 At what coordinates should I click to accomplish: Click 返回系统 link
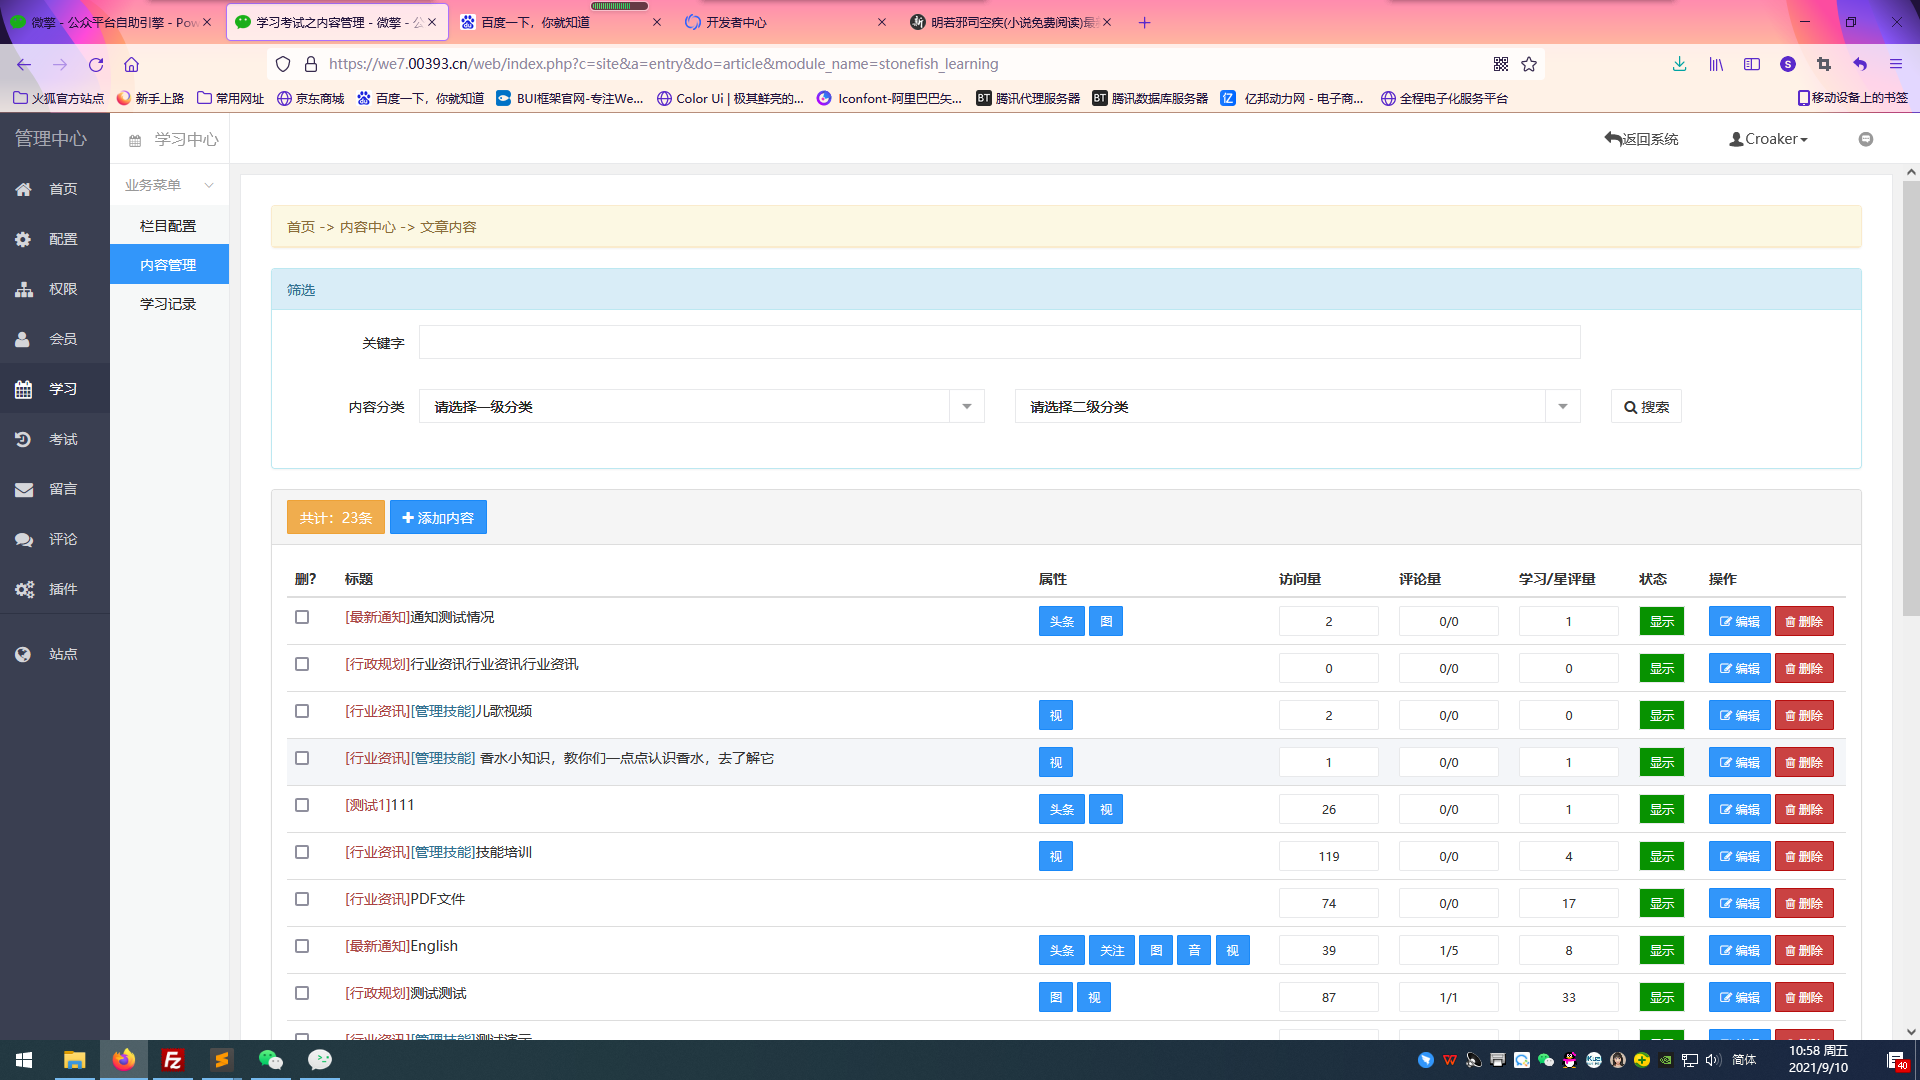click(1642, 139)
